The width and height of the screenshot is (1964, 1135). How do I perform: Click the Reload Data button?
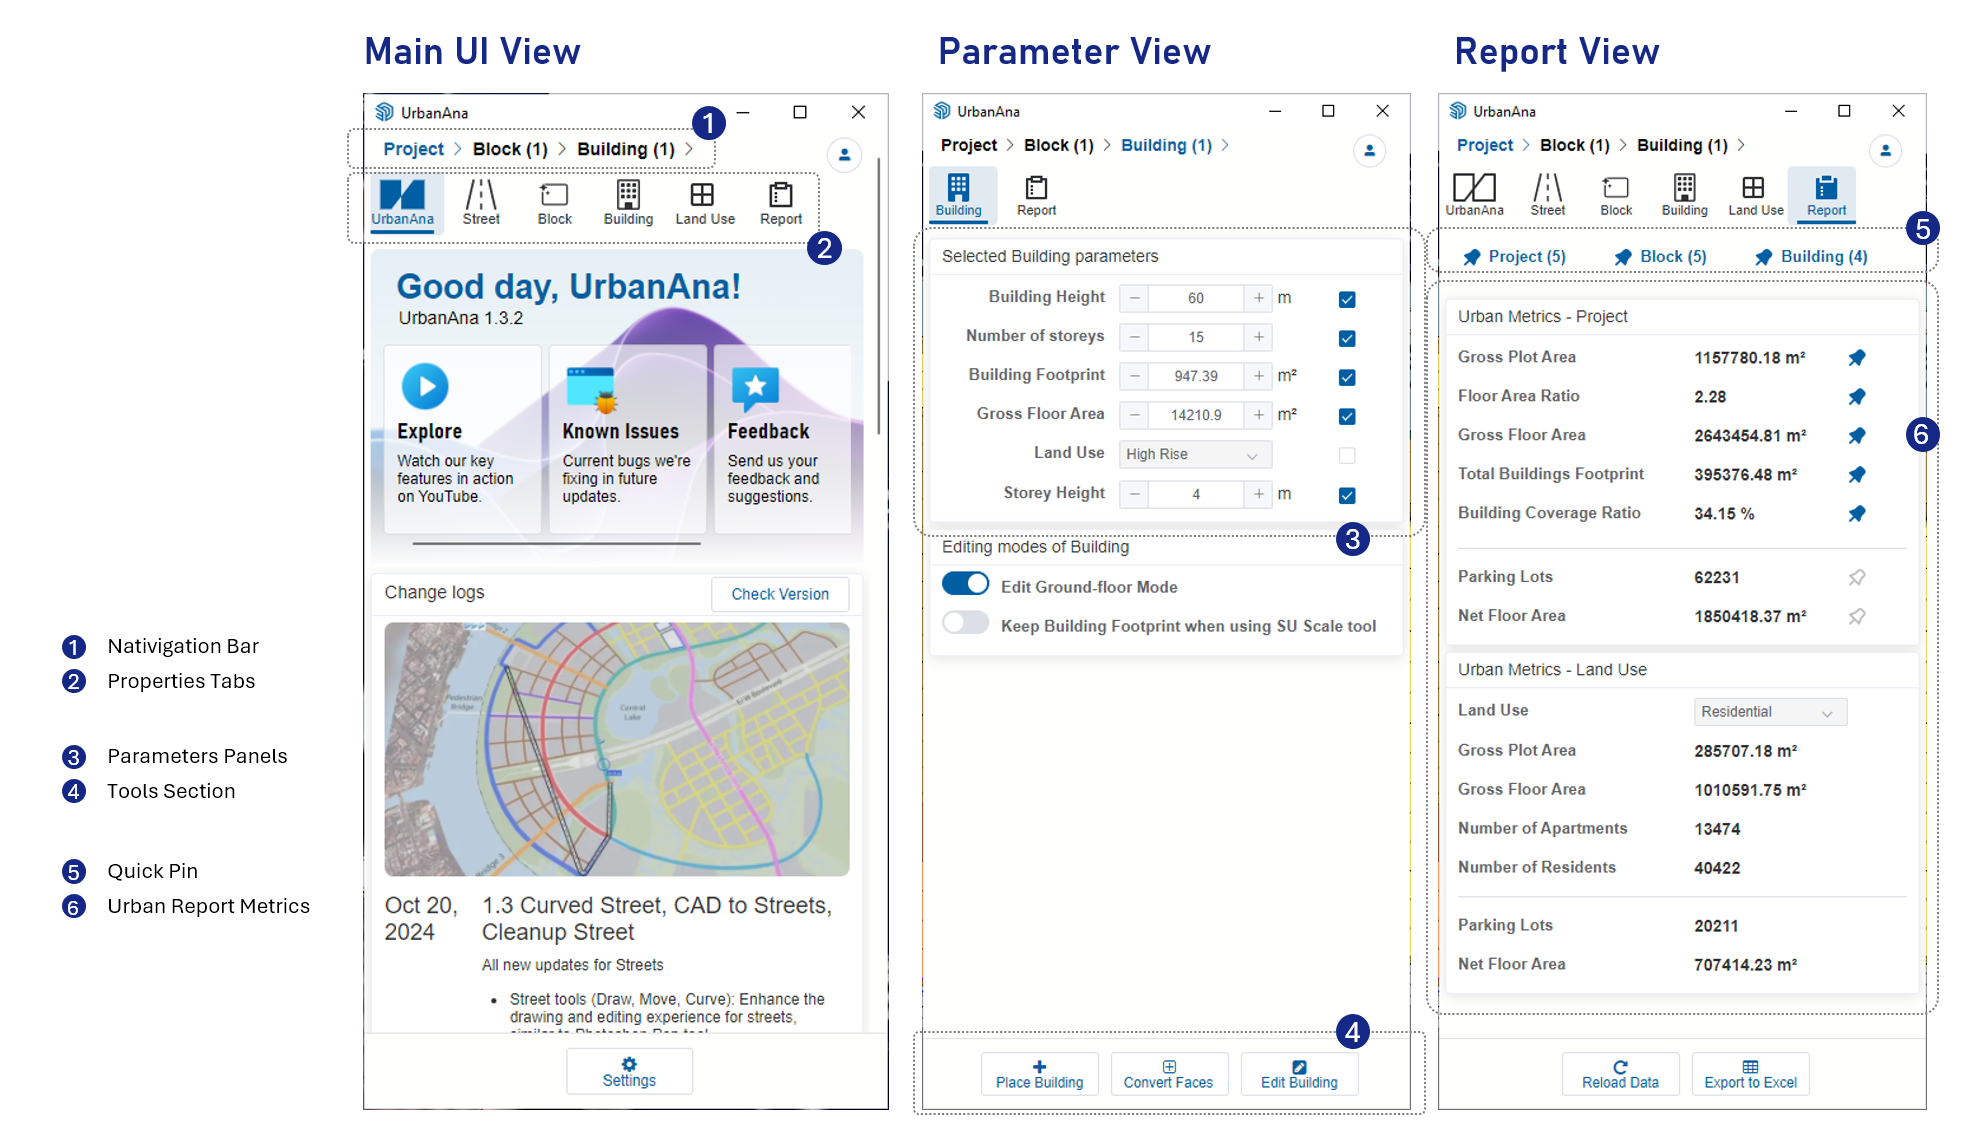1620,1074
